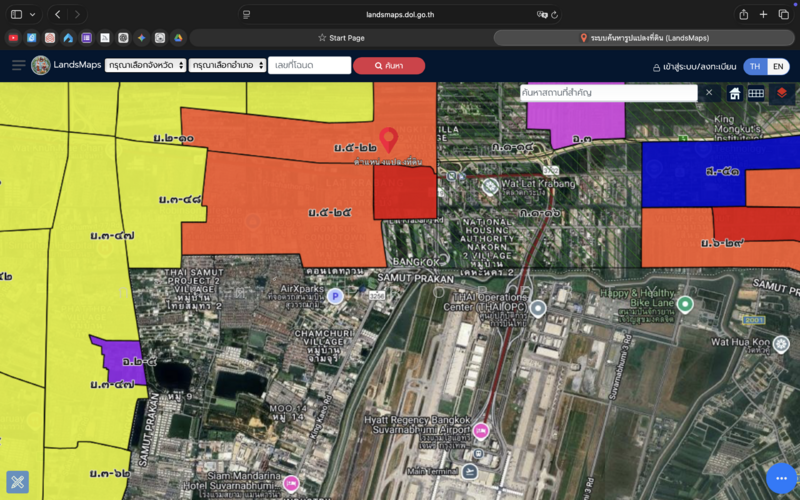Open the Safari tab group chevron
This screenshot has width=800, height=500.
pyautogui.click(x=33, y=14)
